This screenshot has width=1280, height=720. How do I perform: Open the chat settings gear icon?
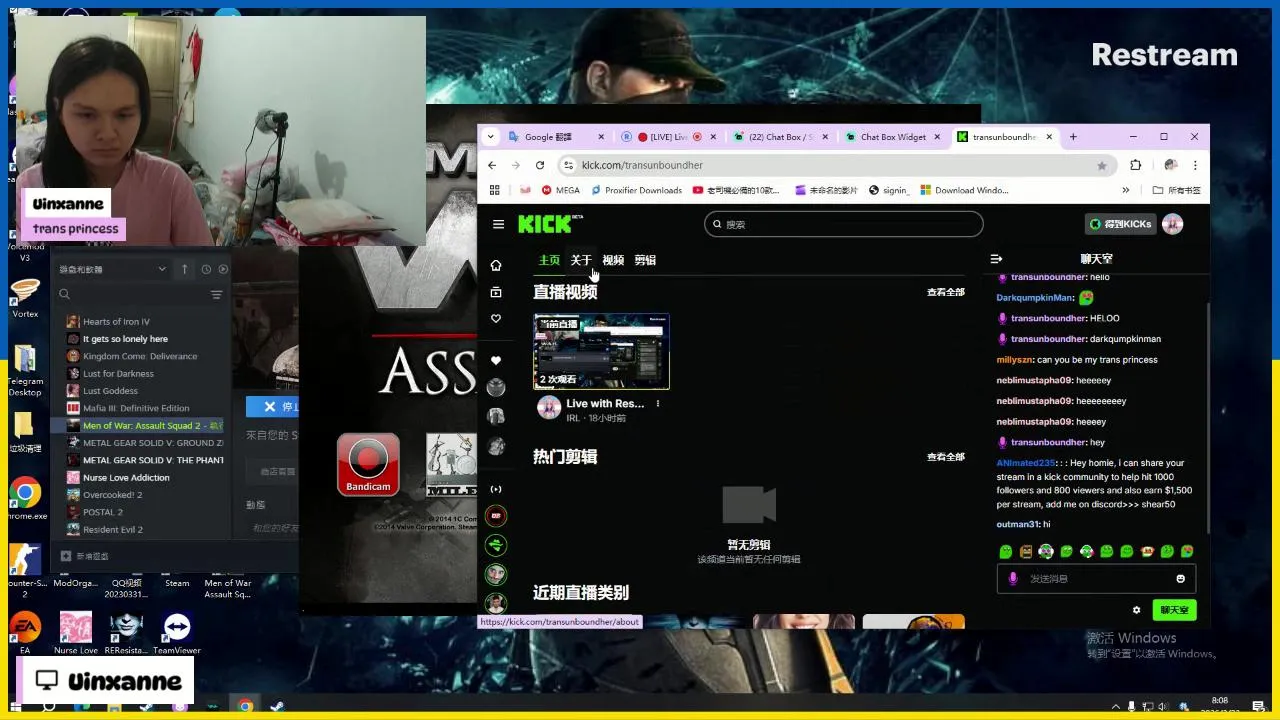tap(1136, 610)
